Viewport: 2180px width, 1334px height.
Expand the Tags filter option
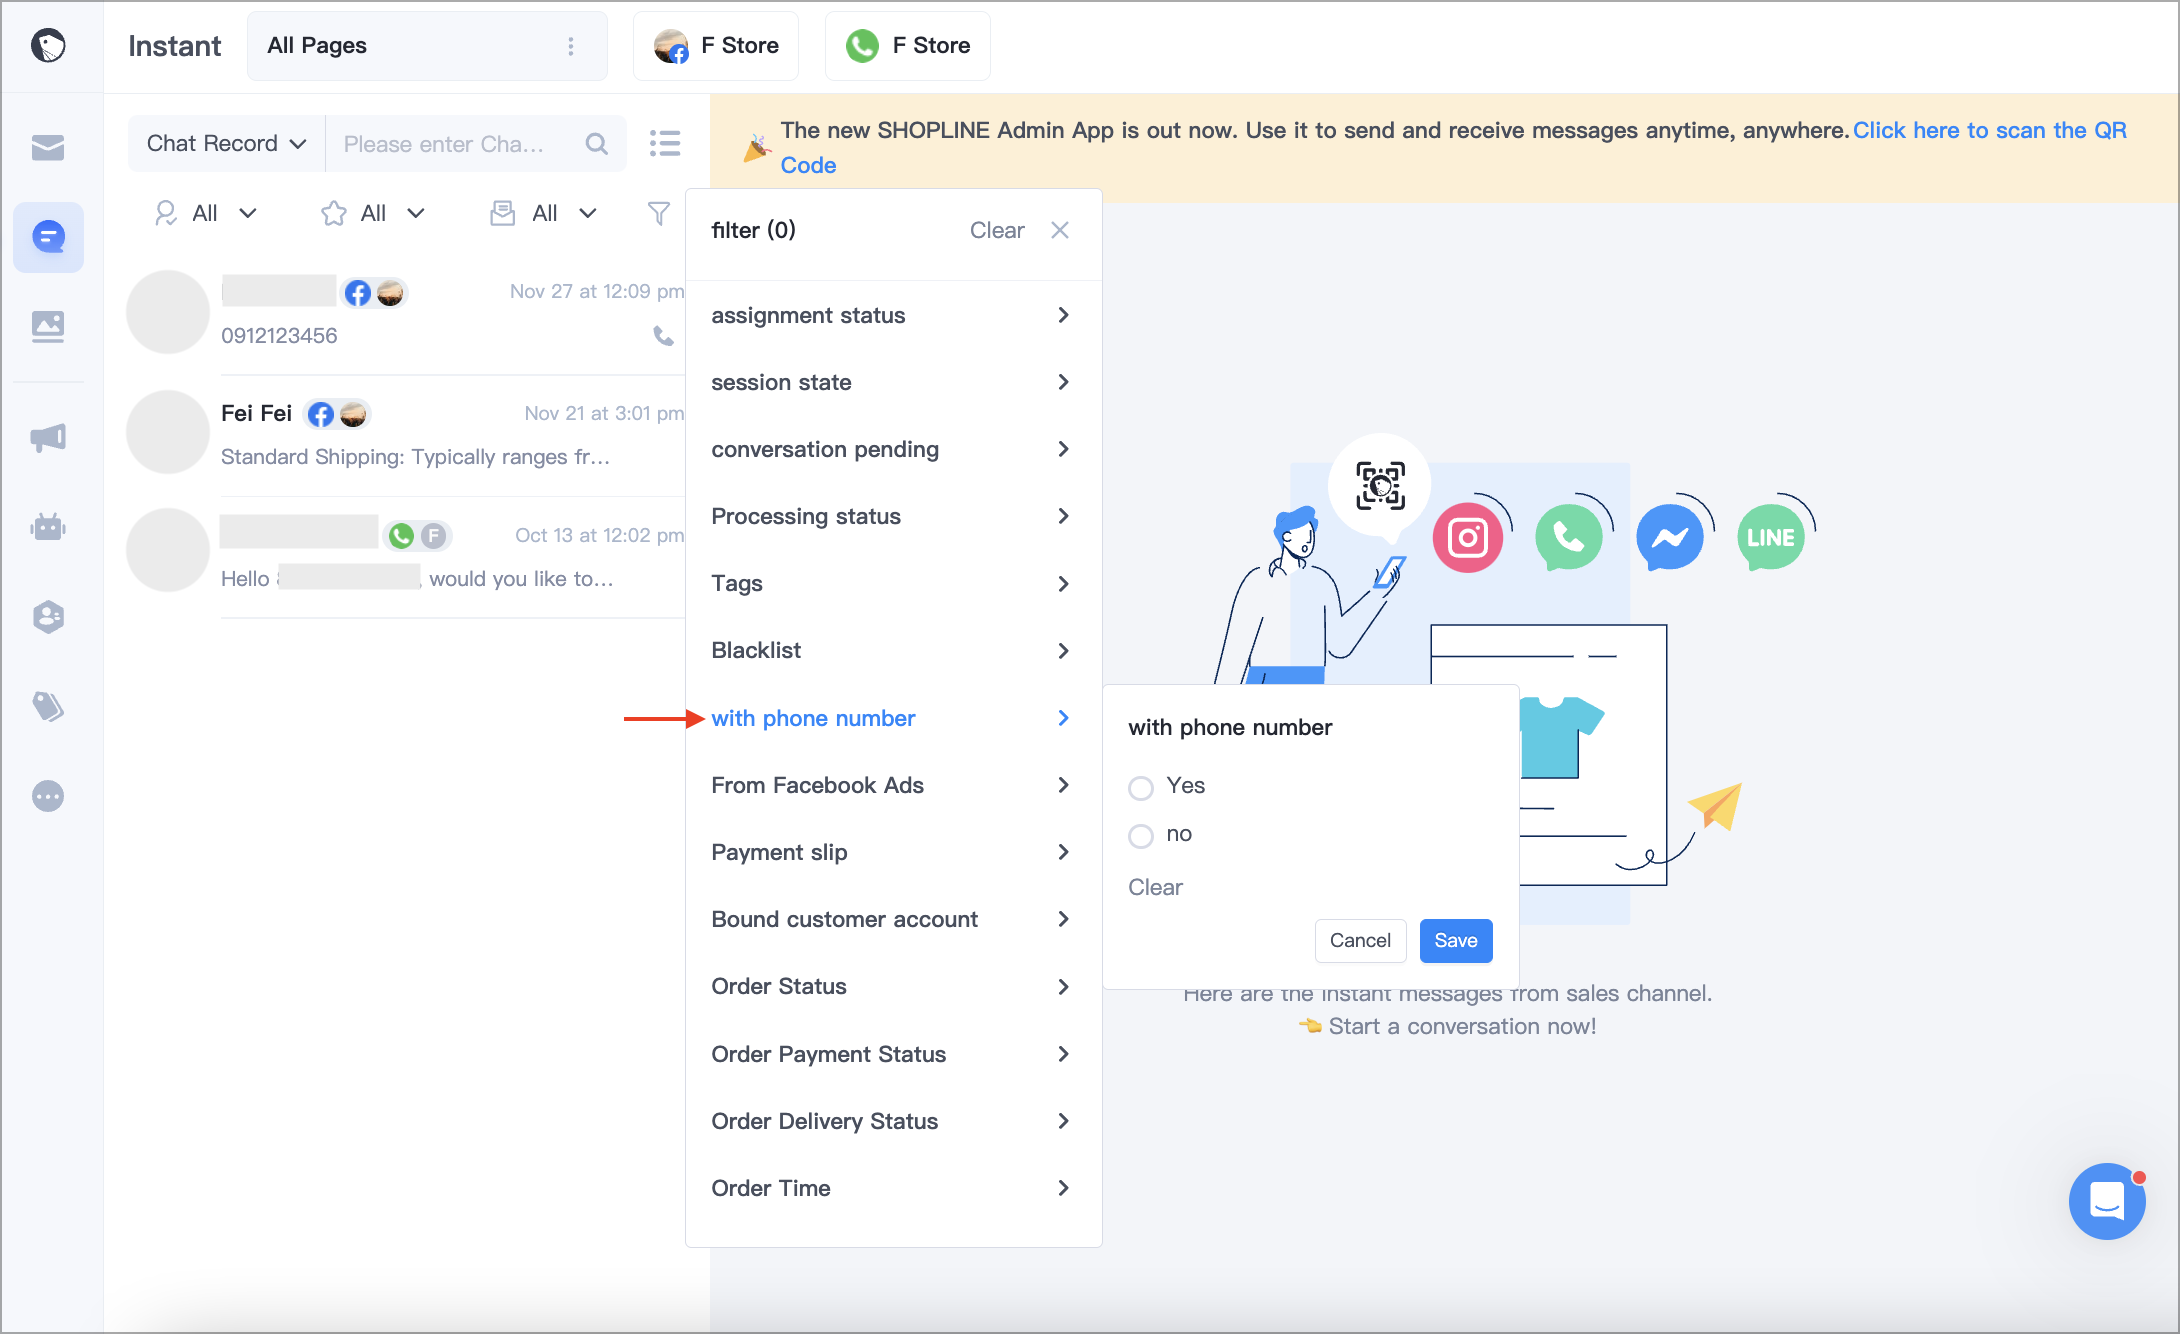[892, 583]
